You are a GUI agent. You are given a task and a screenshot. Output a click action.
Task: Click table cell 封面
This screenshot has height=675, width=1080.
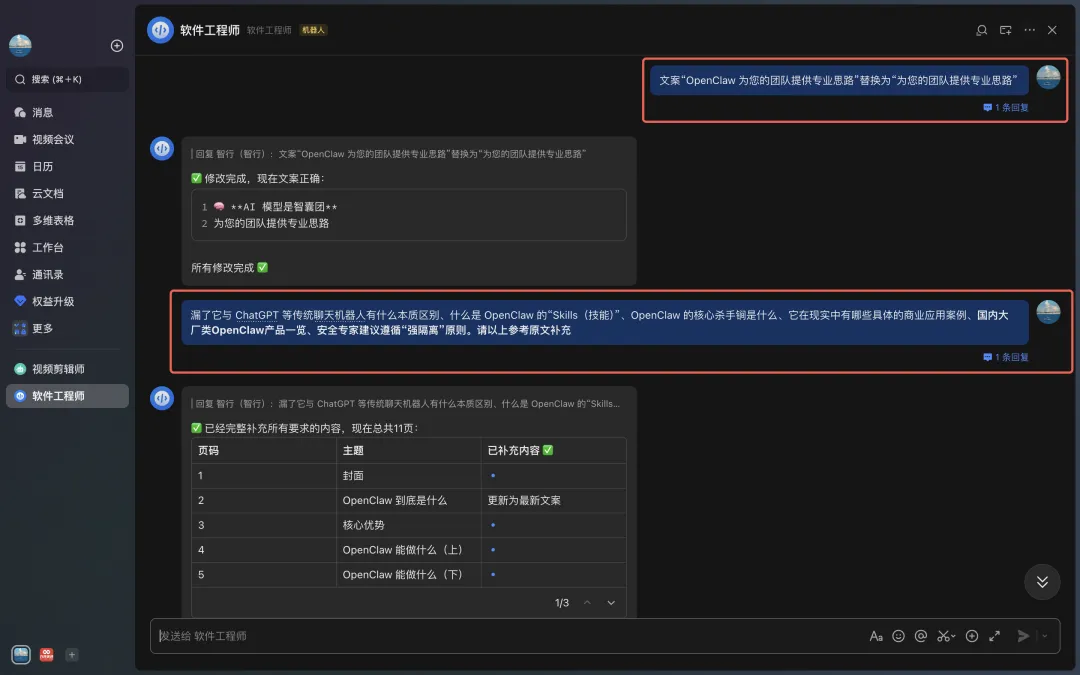[408, 476]
